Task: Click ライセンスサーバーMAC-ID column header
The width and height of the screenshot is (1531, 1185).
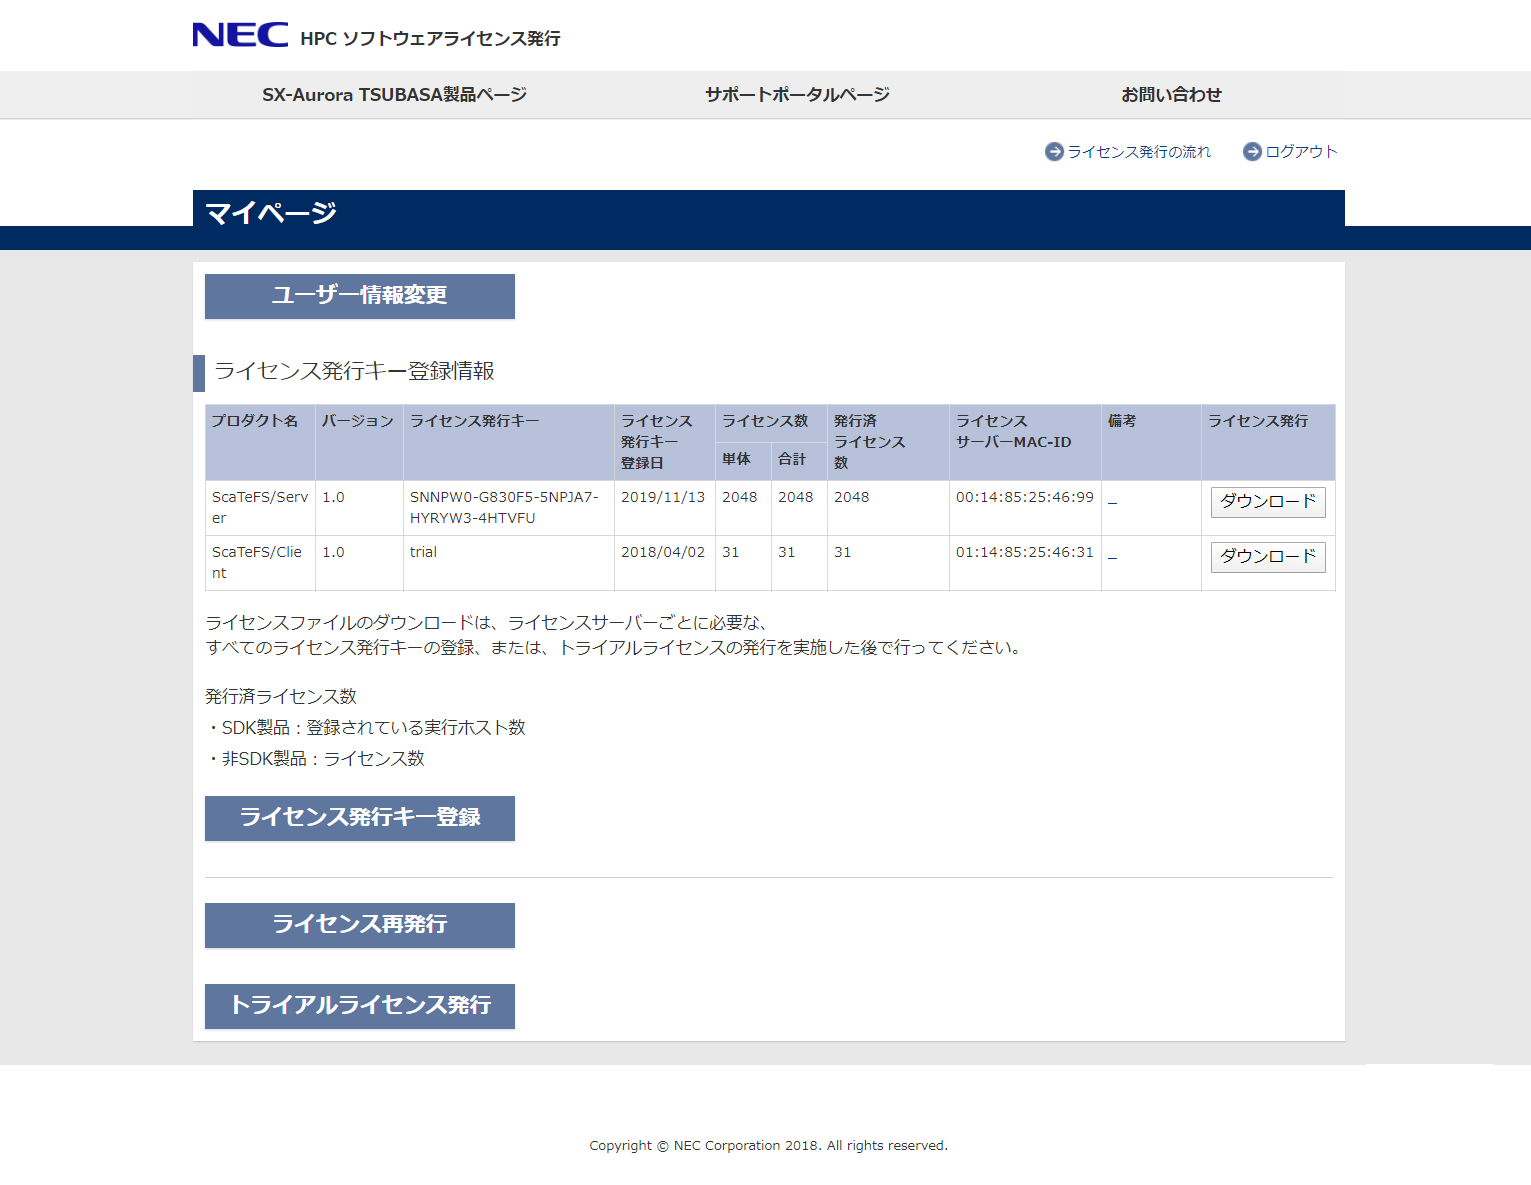Action: (x=1025, y=442)
